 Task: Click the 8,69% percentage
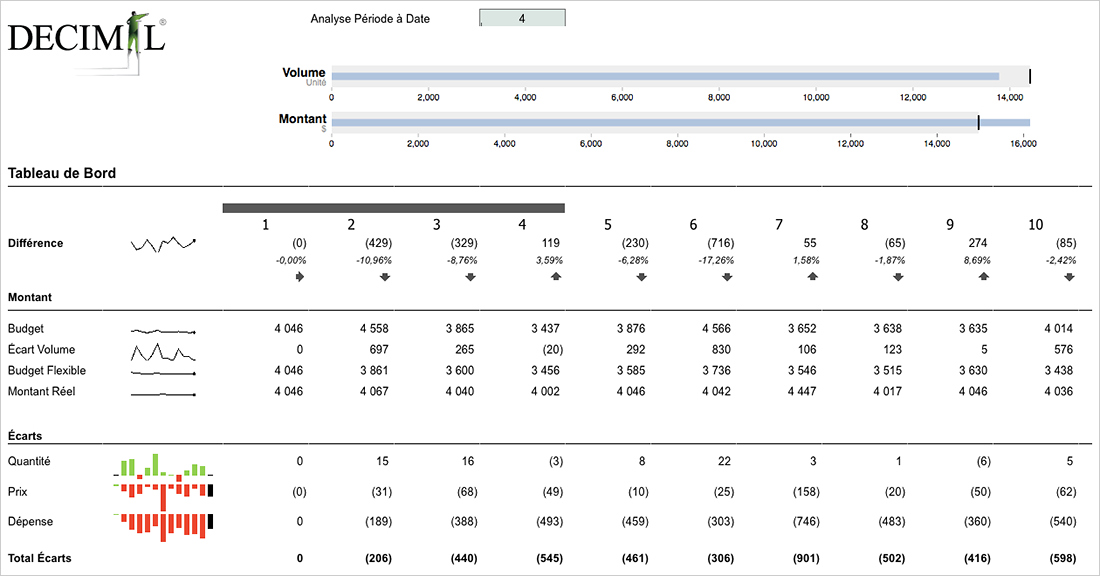coord(977,260)
